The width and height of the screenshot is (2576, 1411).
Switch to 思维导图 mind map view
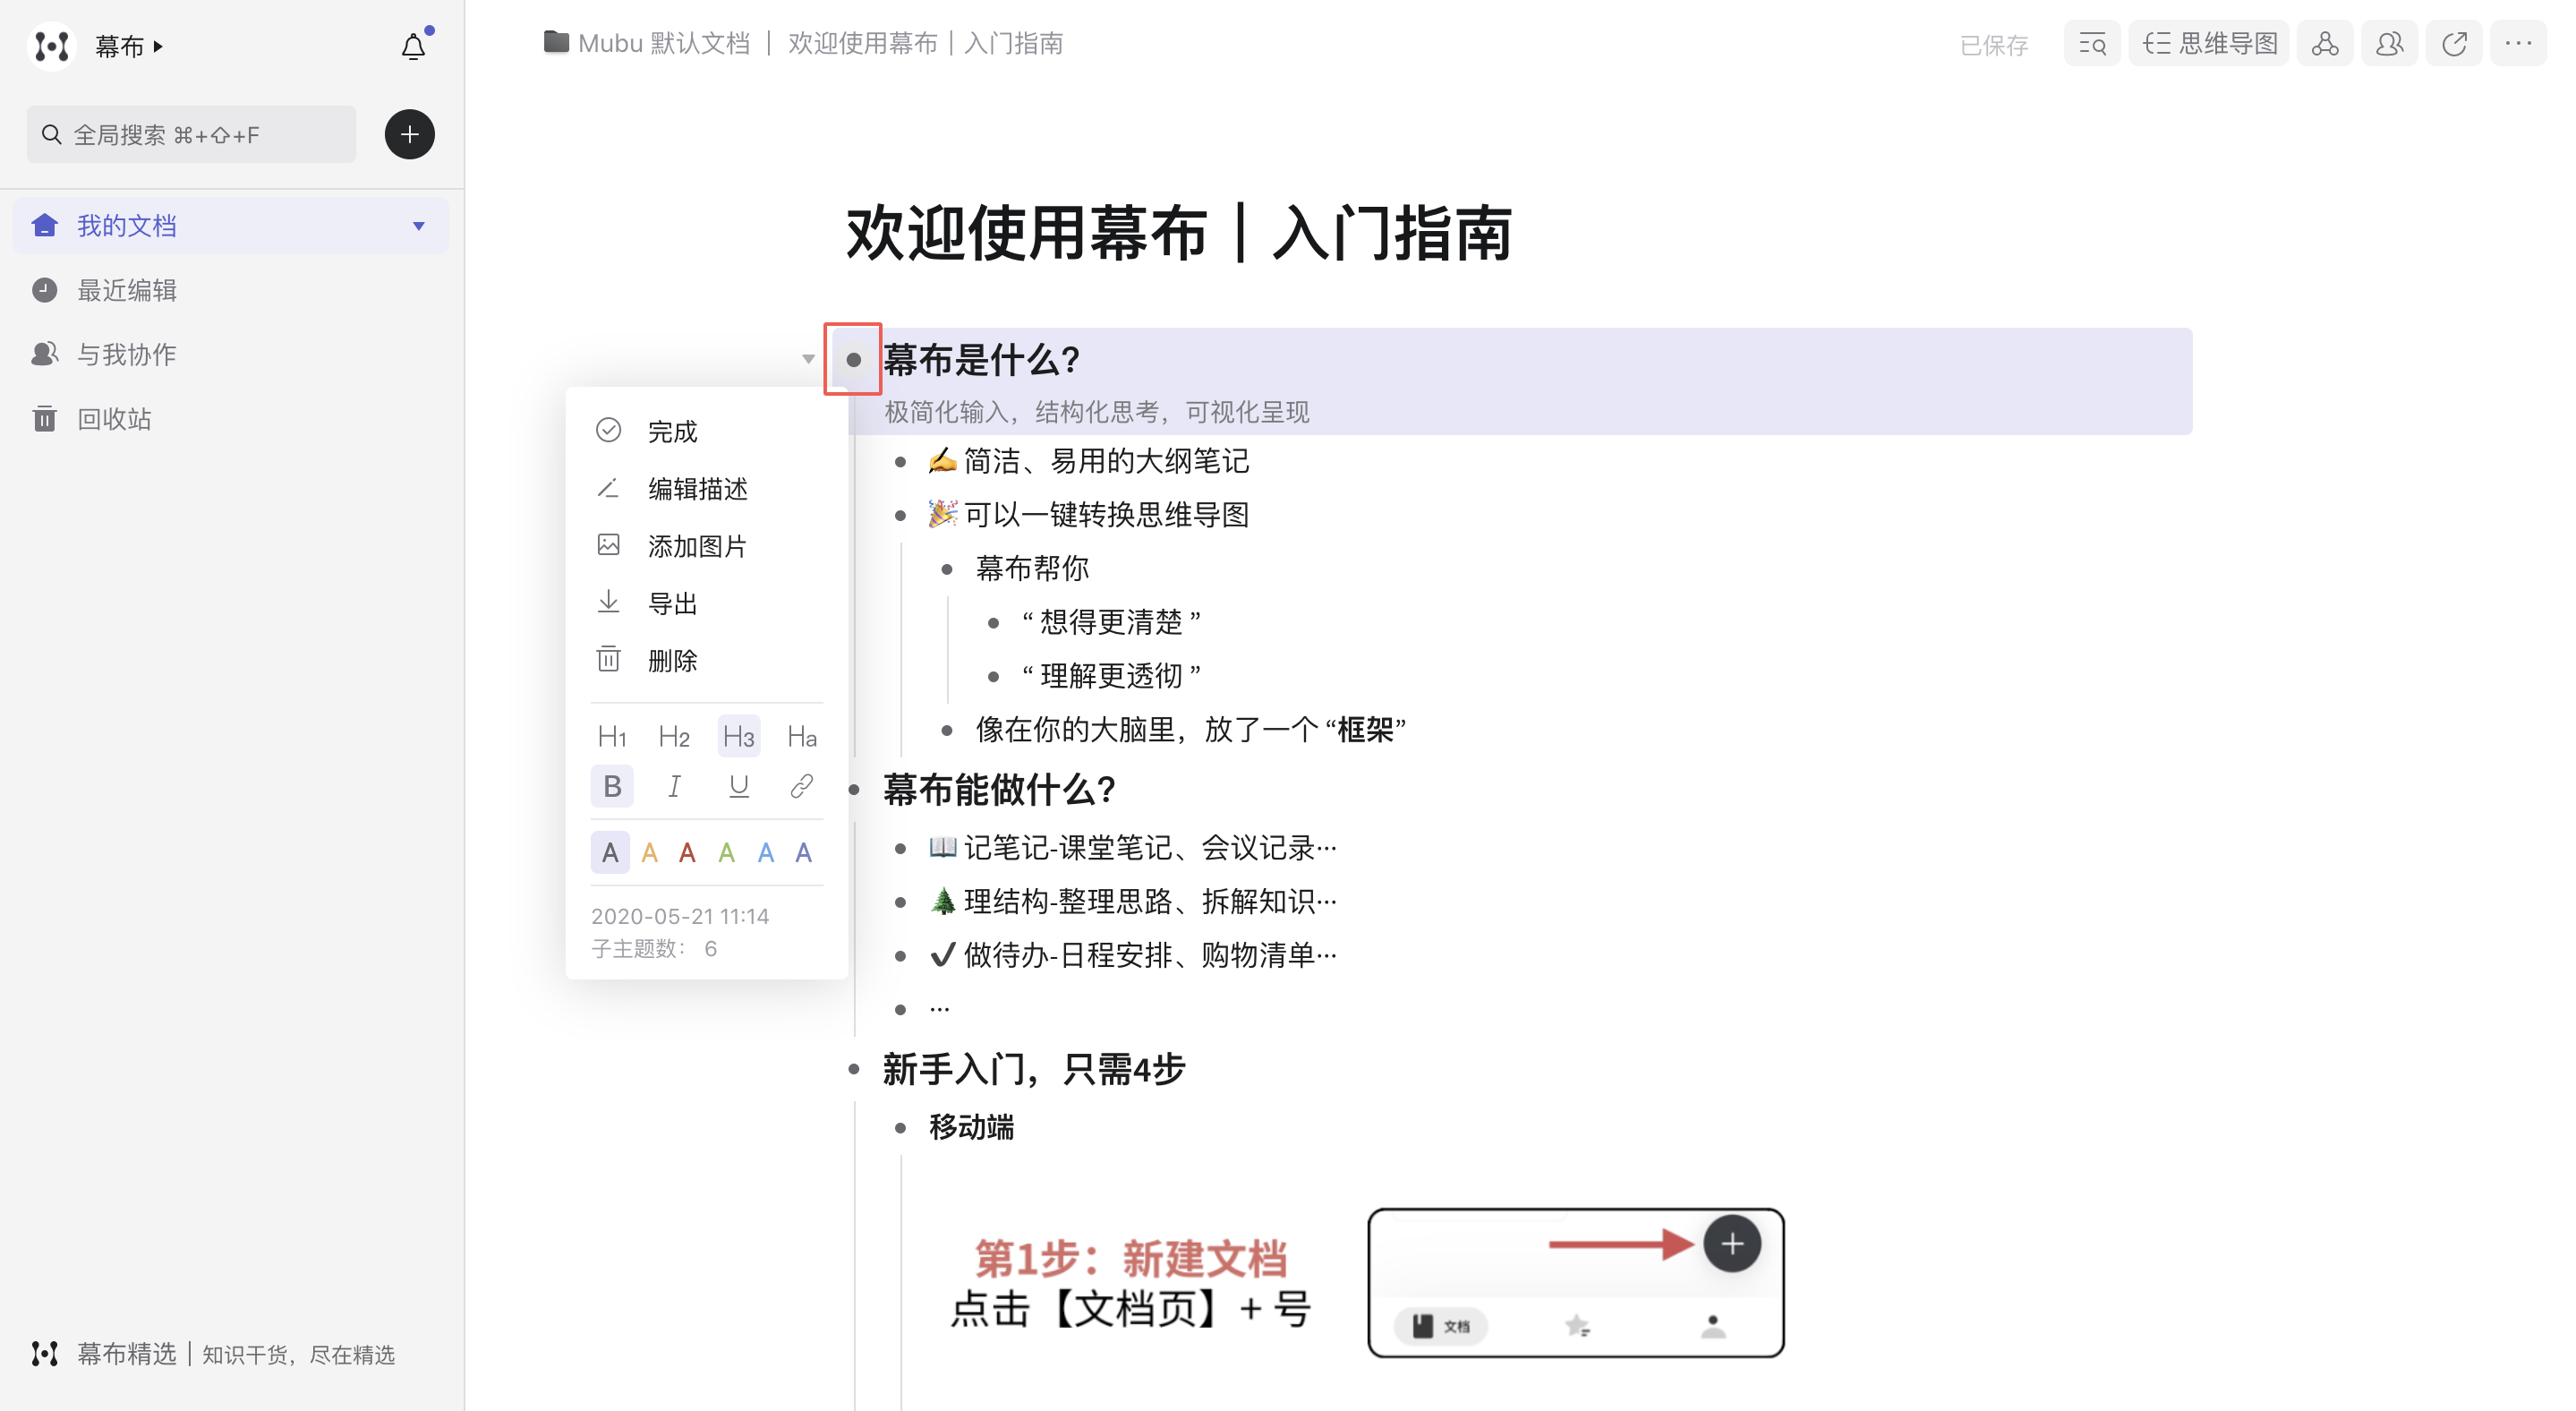point(2209,44)
